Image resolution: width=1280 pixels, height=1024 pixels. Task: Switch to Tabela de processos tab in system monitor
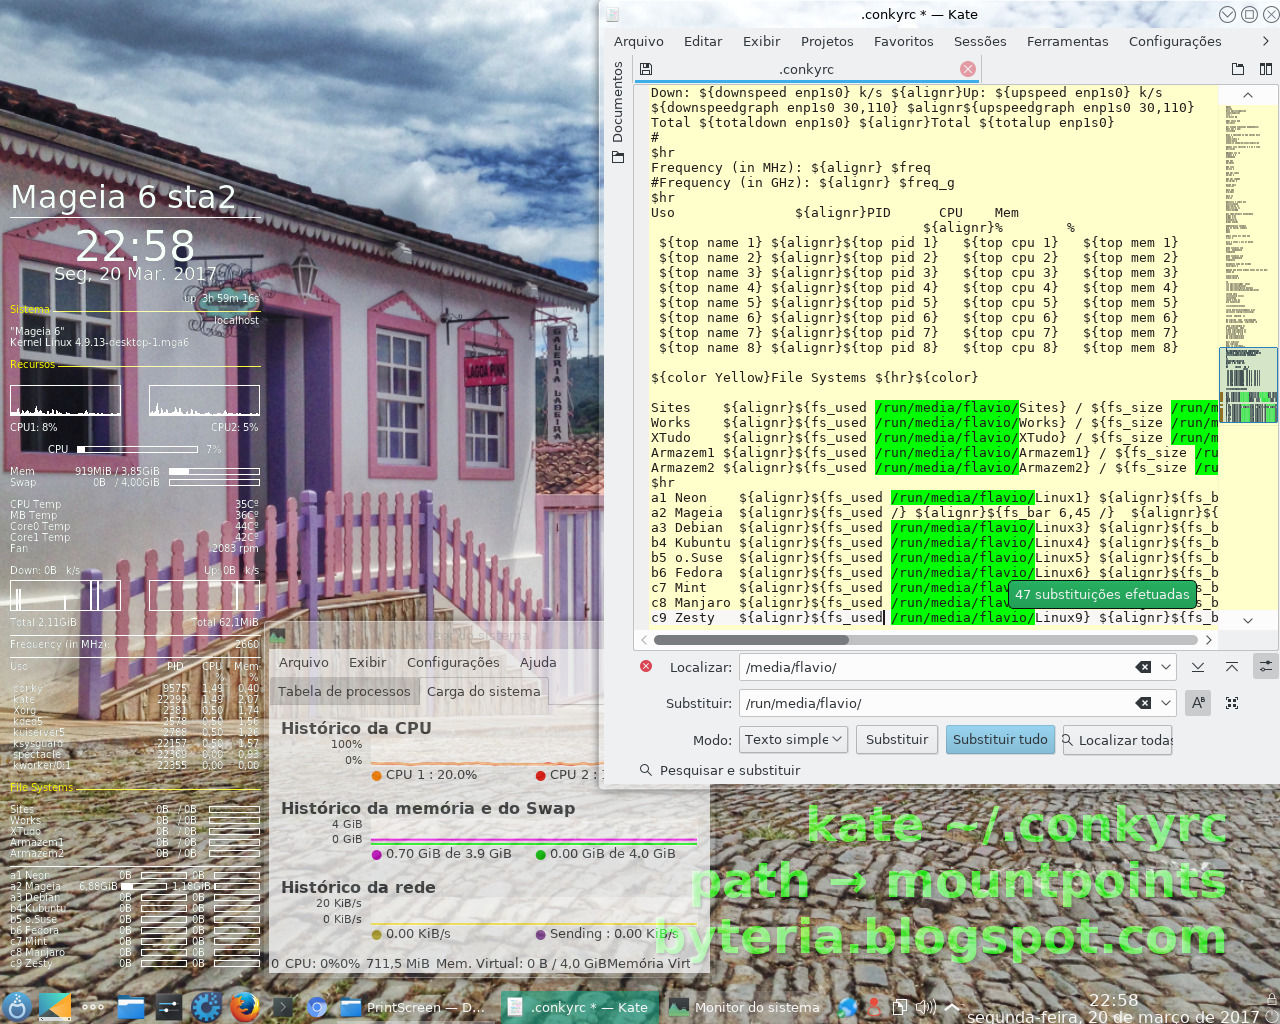(344, 691)
